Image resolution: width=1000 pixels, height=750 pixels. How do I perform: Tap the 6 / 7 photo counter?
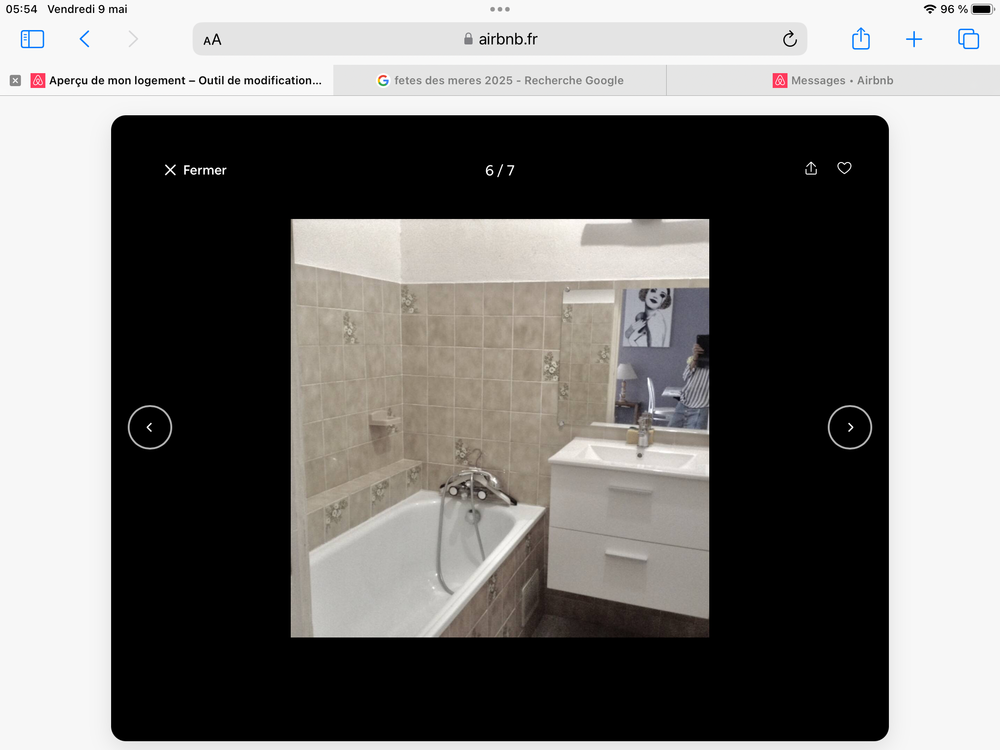tap(500, 170)
